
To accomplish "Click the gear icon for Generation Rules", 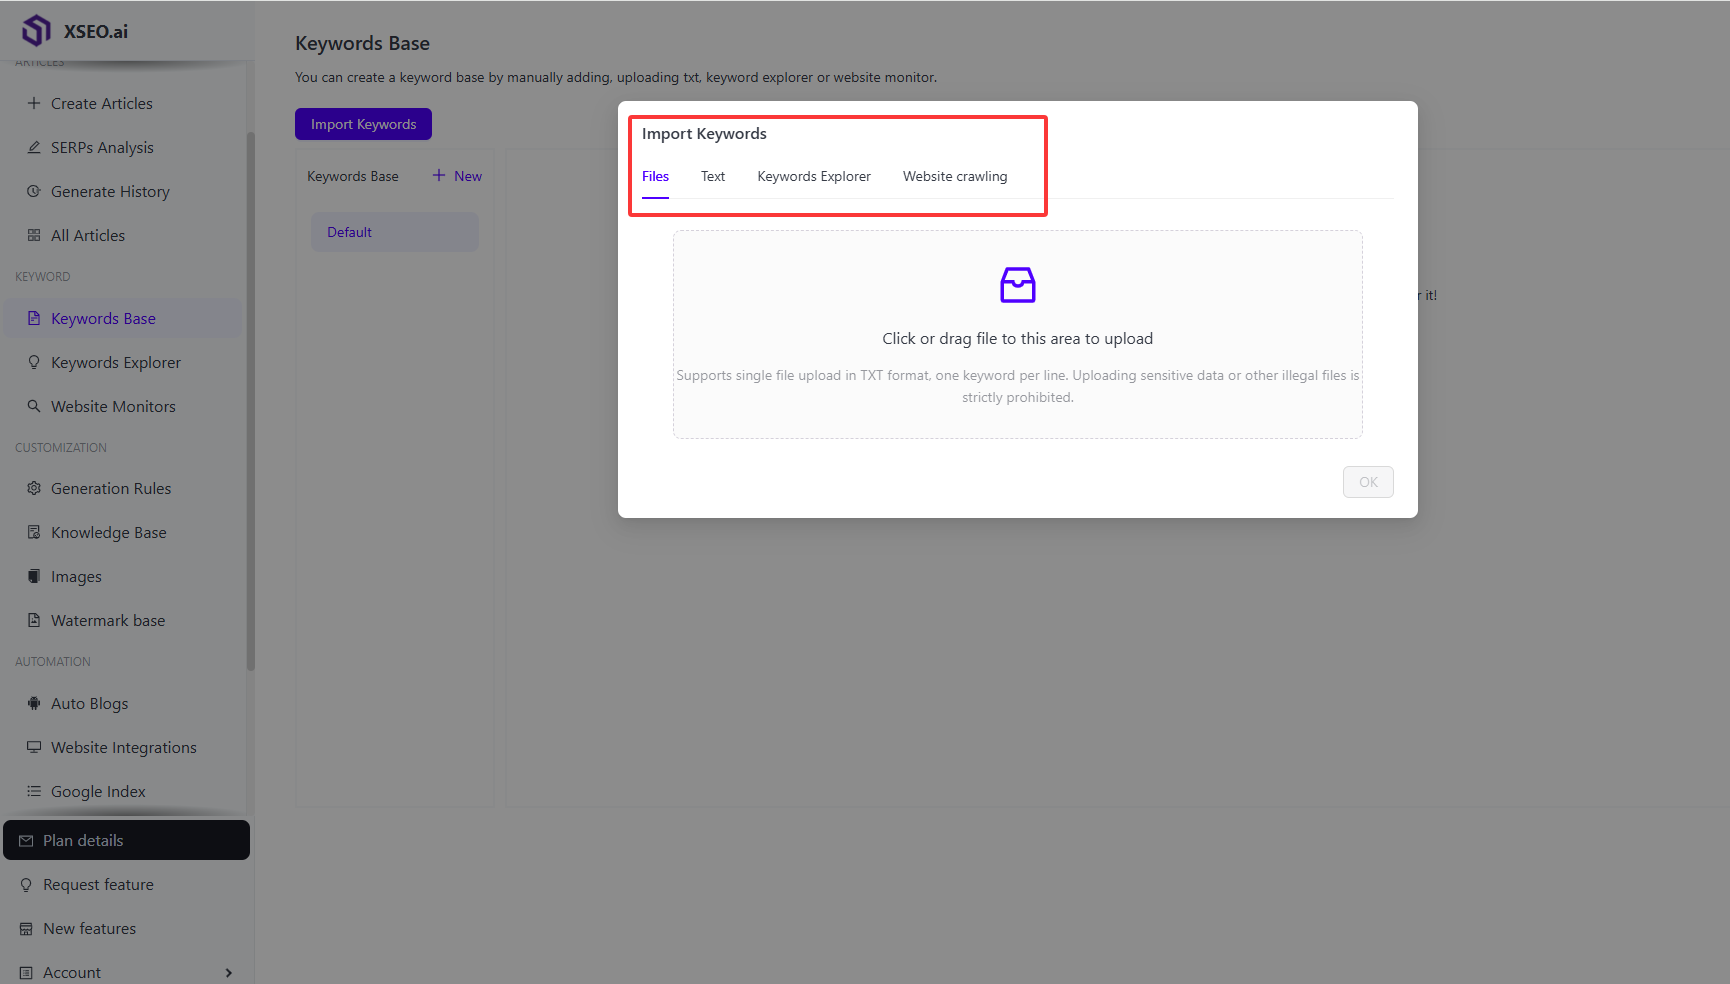I will point(34,488).
